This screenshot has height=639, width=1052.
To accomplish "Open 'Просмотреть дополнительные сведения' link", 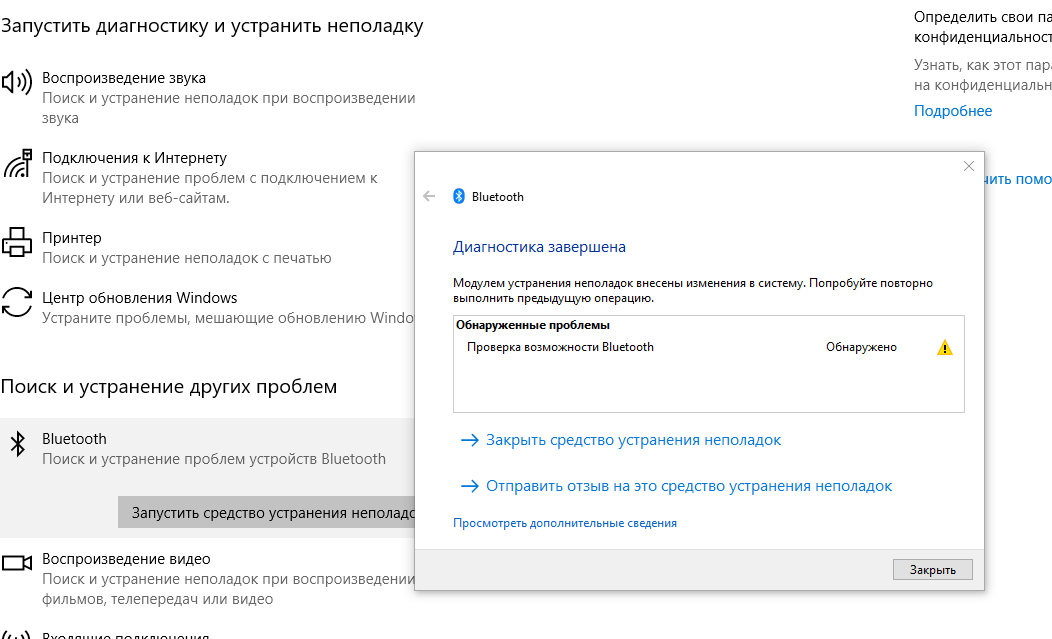I will click(565, 523).
